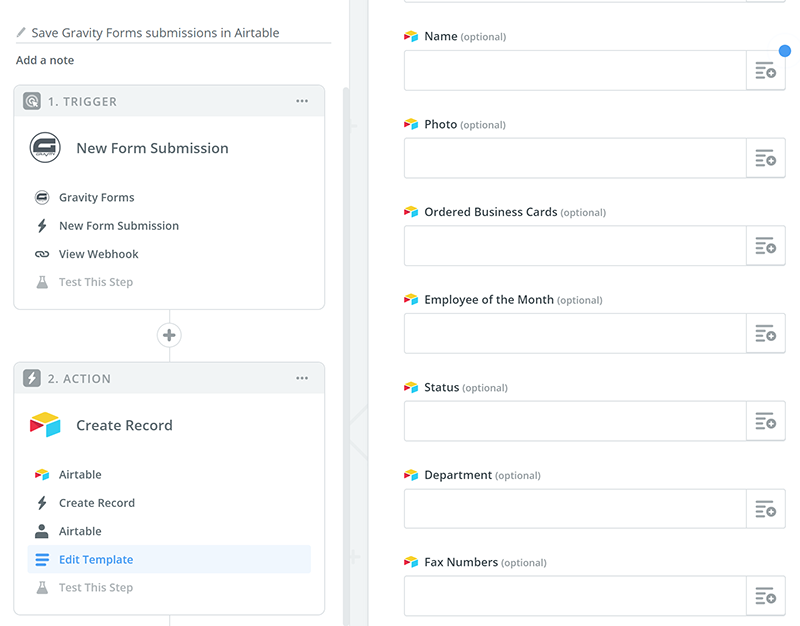The width and height of the screenshot is (800, 626).
Task: Click into the Department input field
Action: (x=575, y=509)
